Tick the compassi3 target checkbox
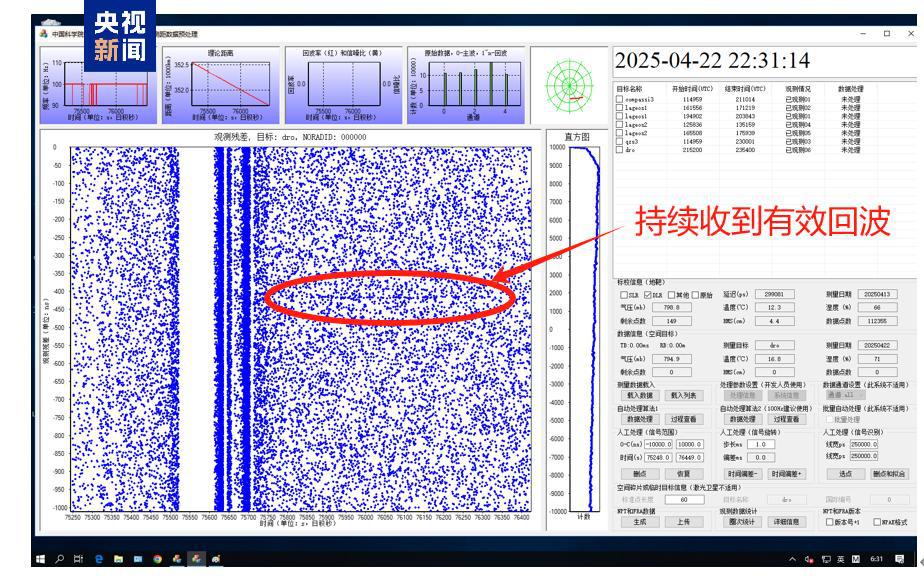924x577 pixels. point(619,100)
